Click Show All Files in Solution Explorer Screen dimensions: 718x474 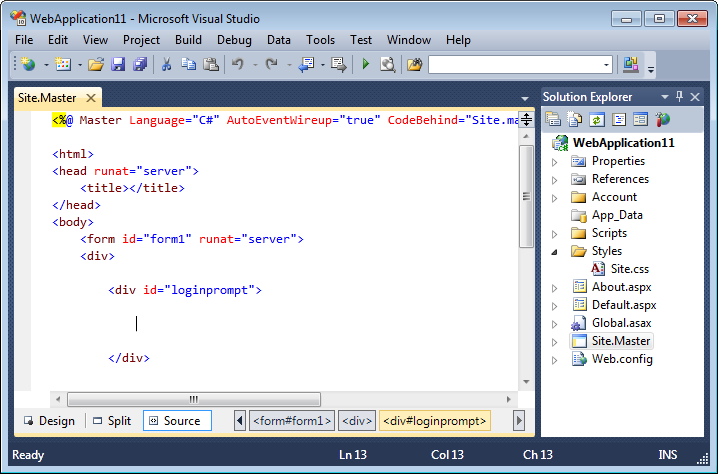tap(574, 120)
